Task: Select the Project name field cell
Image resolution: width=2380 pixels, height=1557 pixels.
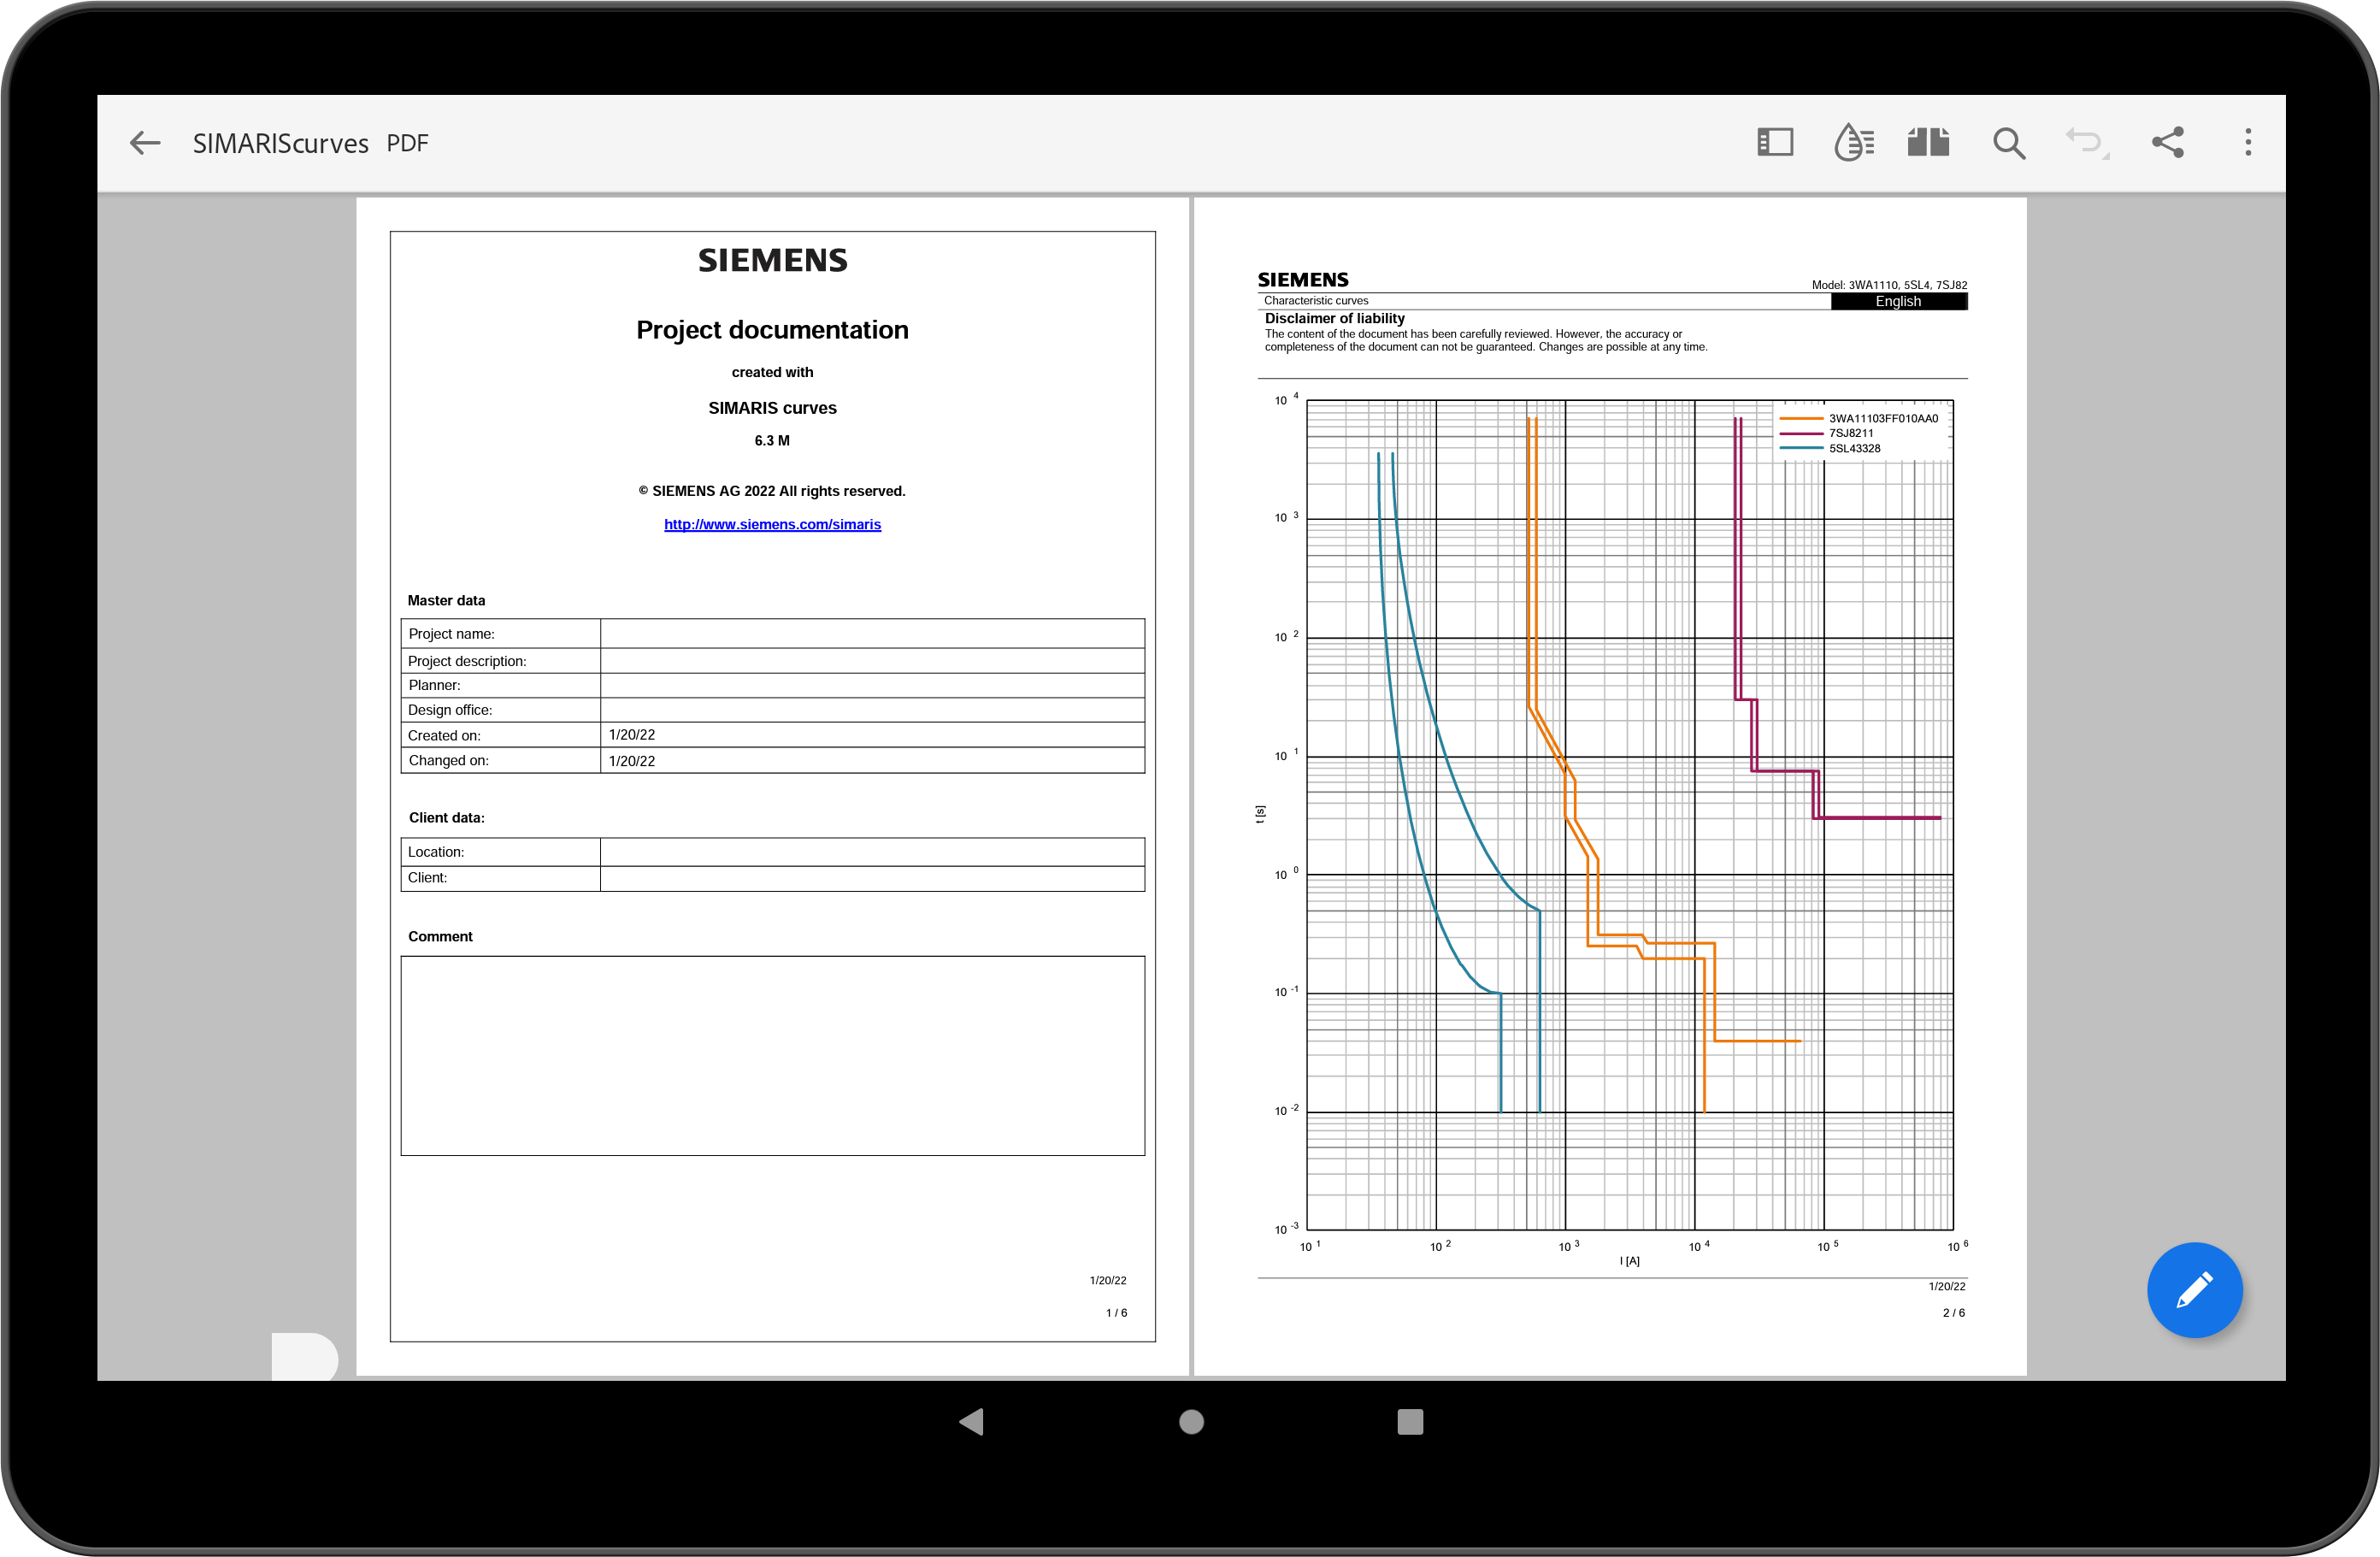Action: tap(872, 633)
